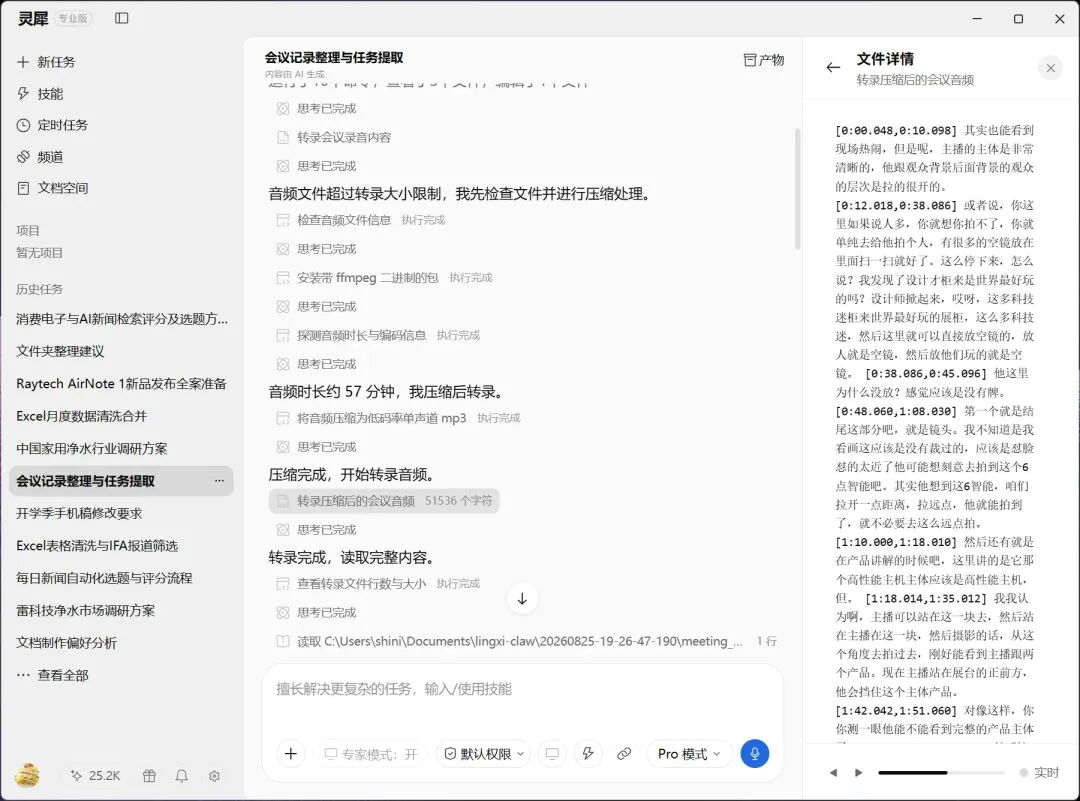Screen dimensions: 1080x801
Task: Click the conversation vertical scrollbar
Action: coord(798,188)
